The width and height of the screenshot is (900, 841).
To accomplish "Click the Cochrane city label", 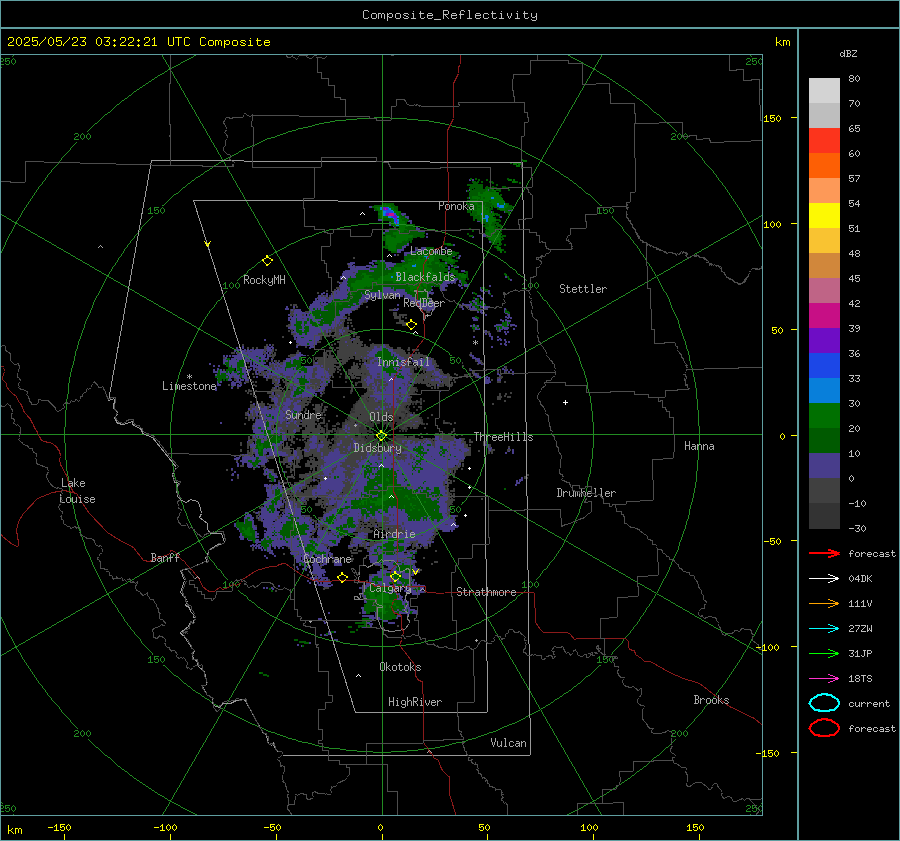I will [x=327, y=559].
